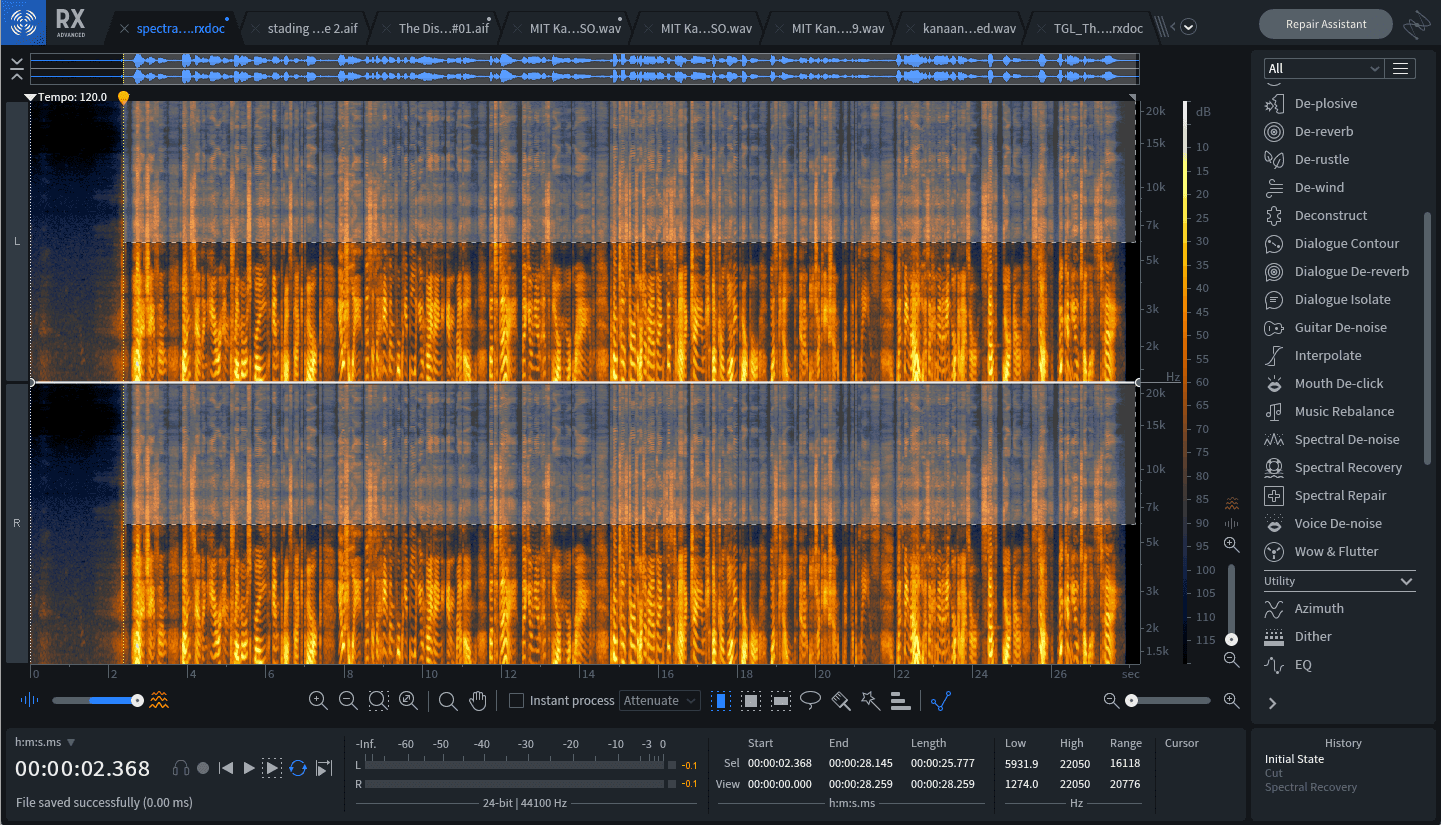Open the module list view menu
Image resolution: width=1441 pixels, height=825 pixels.
(x=1401, y=68)
